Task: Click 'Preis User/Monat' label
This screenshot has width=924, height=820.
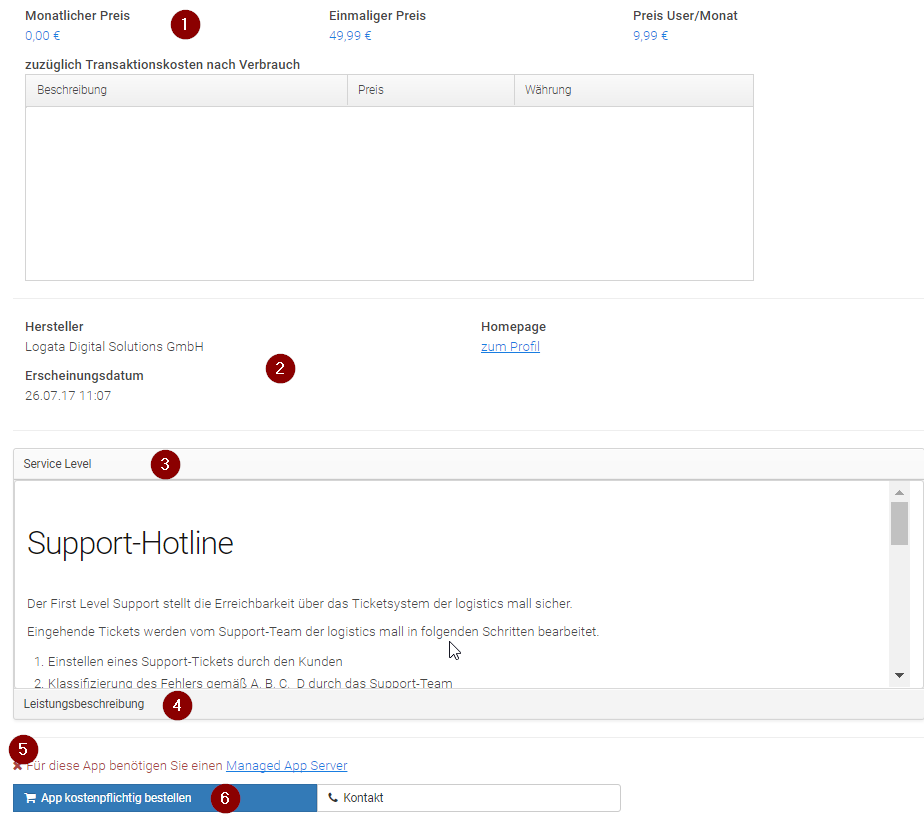Action: click(685, 15)
